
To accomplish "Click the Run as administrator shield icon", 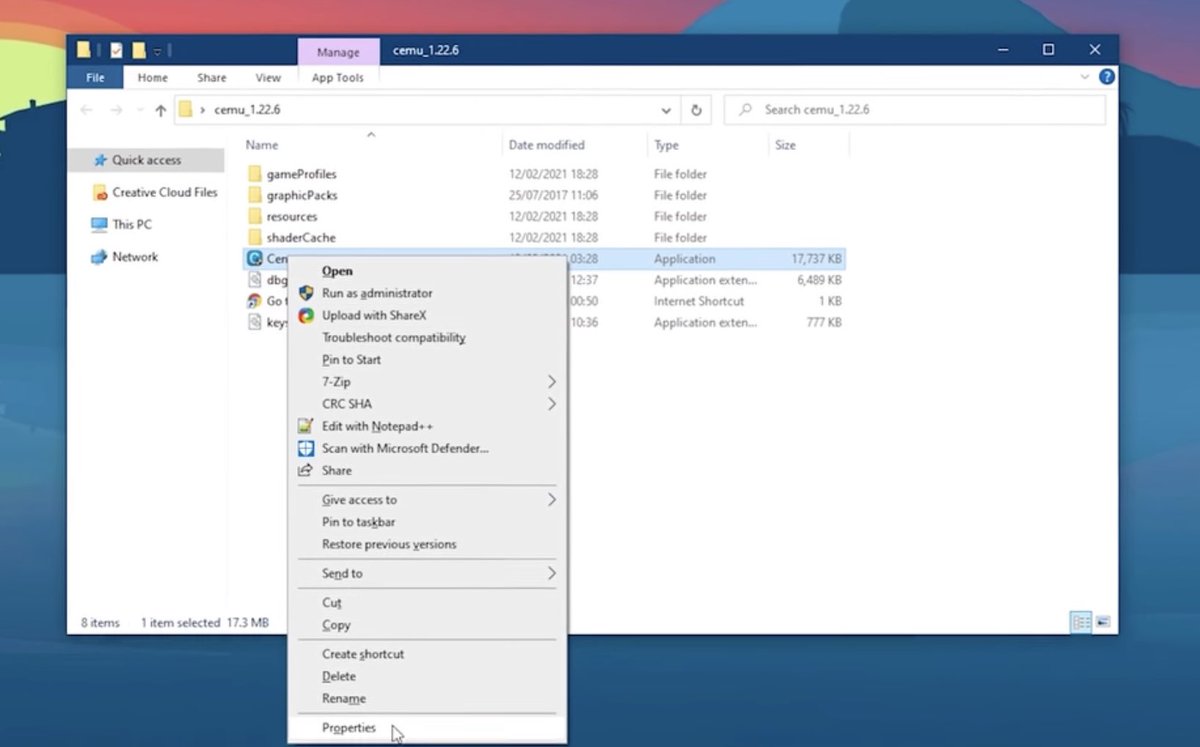I will pos(306,293).
